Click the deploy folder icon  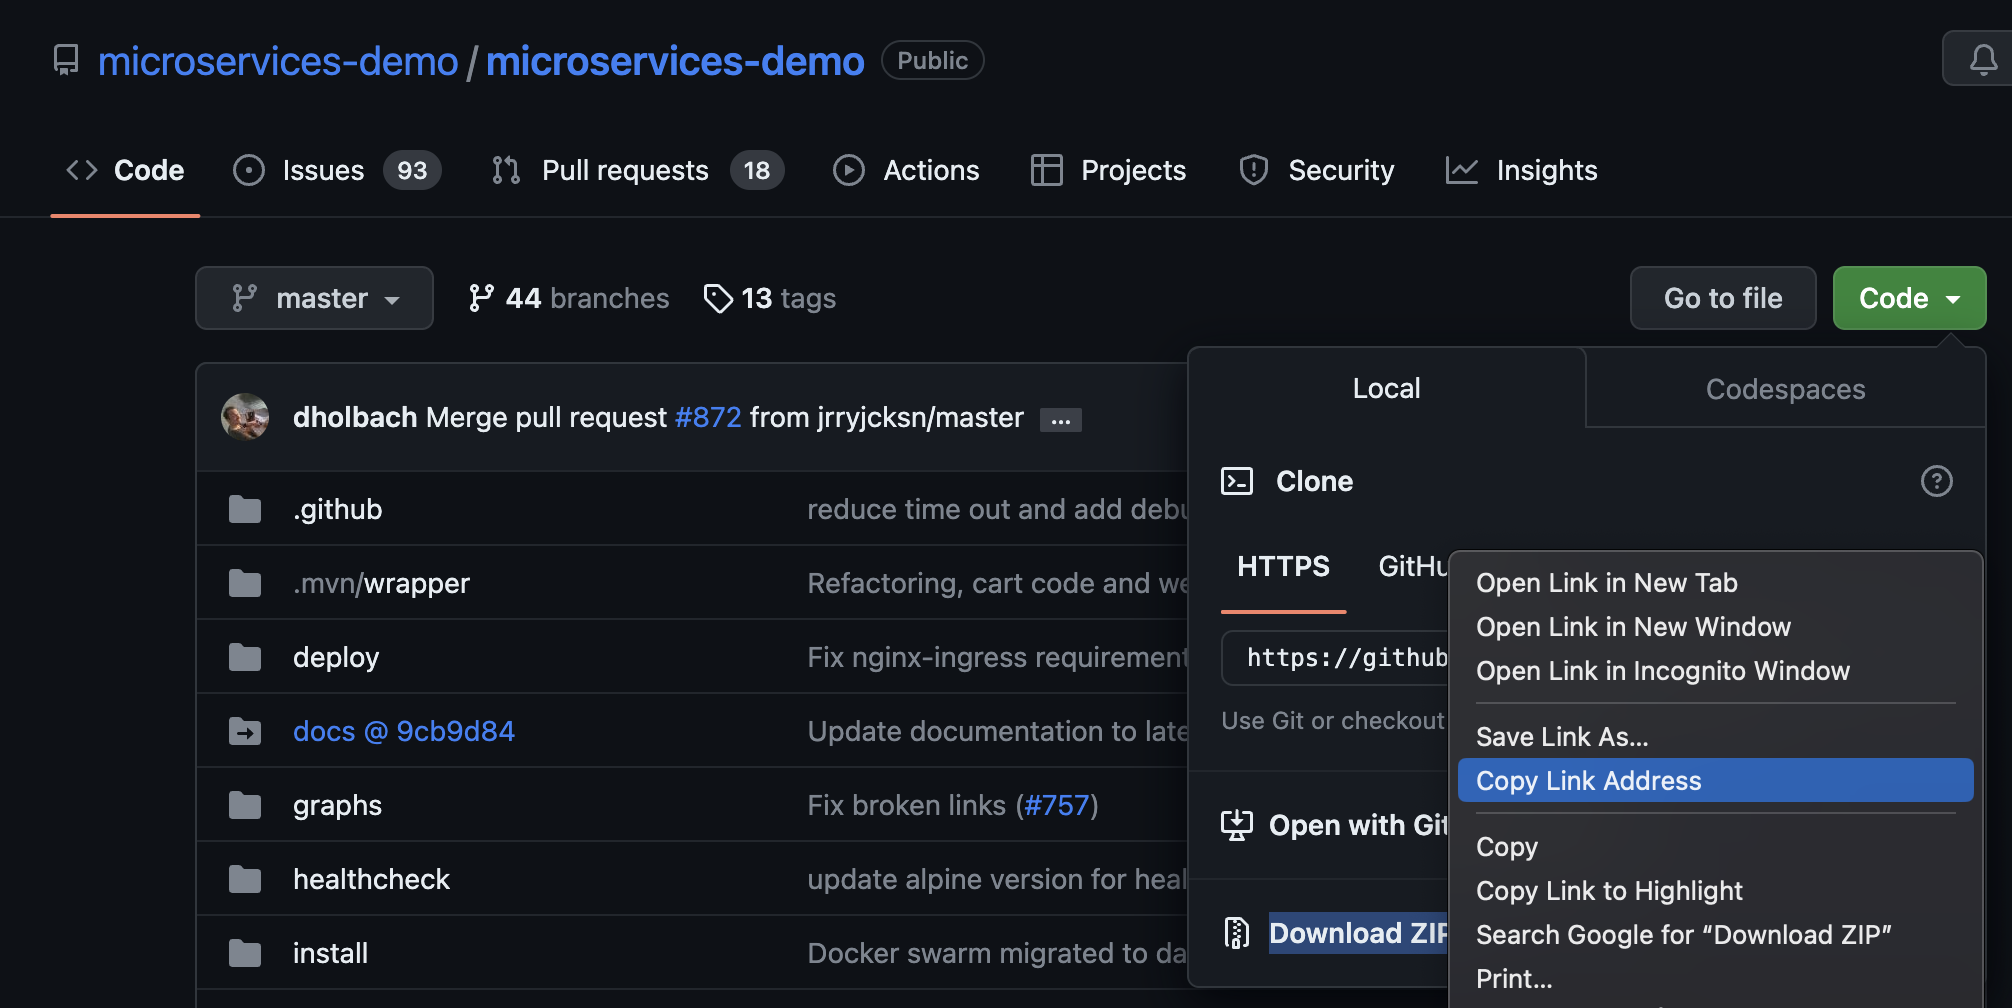(245, 657)
